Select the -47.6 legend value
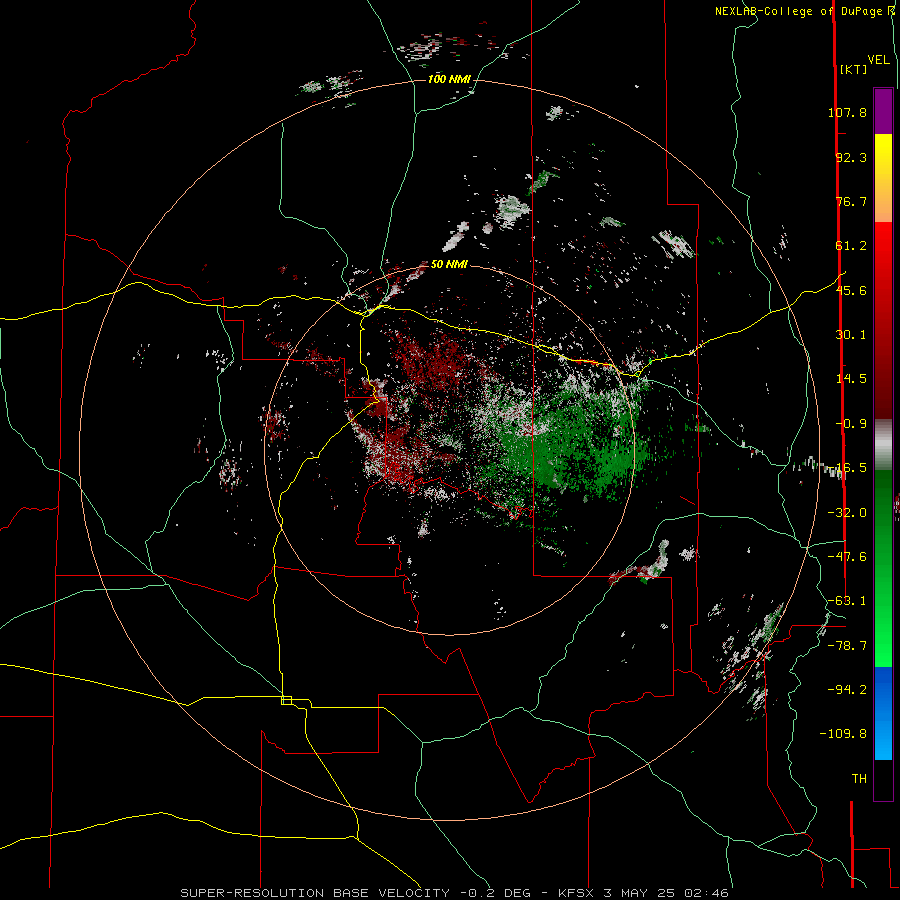The image size is (900, 900). coord(847,557)
